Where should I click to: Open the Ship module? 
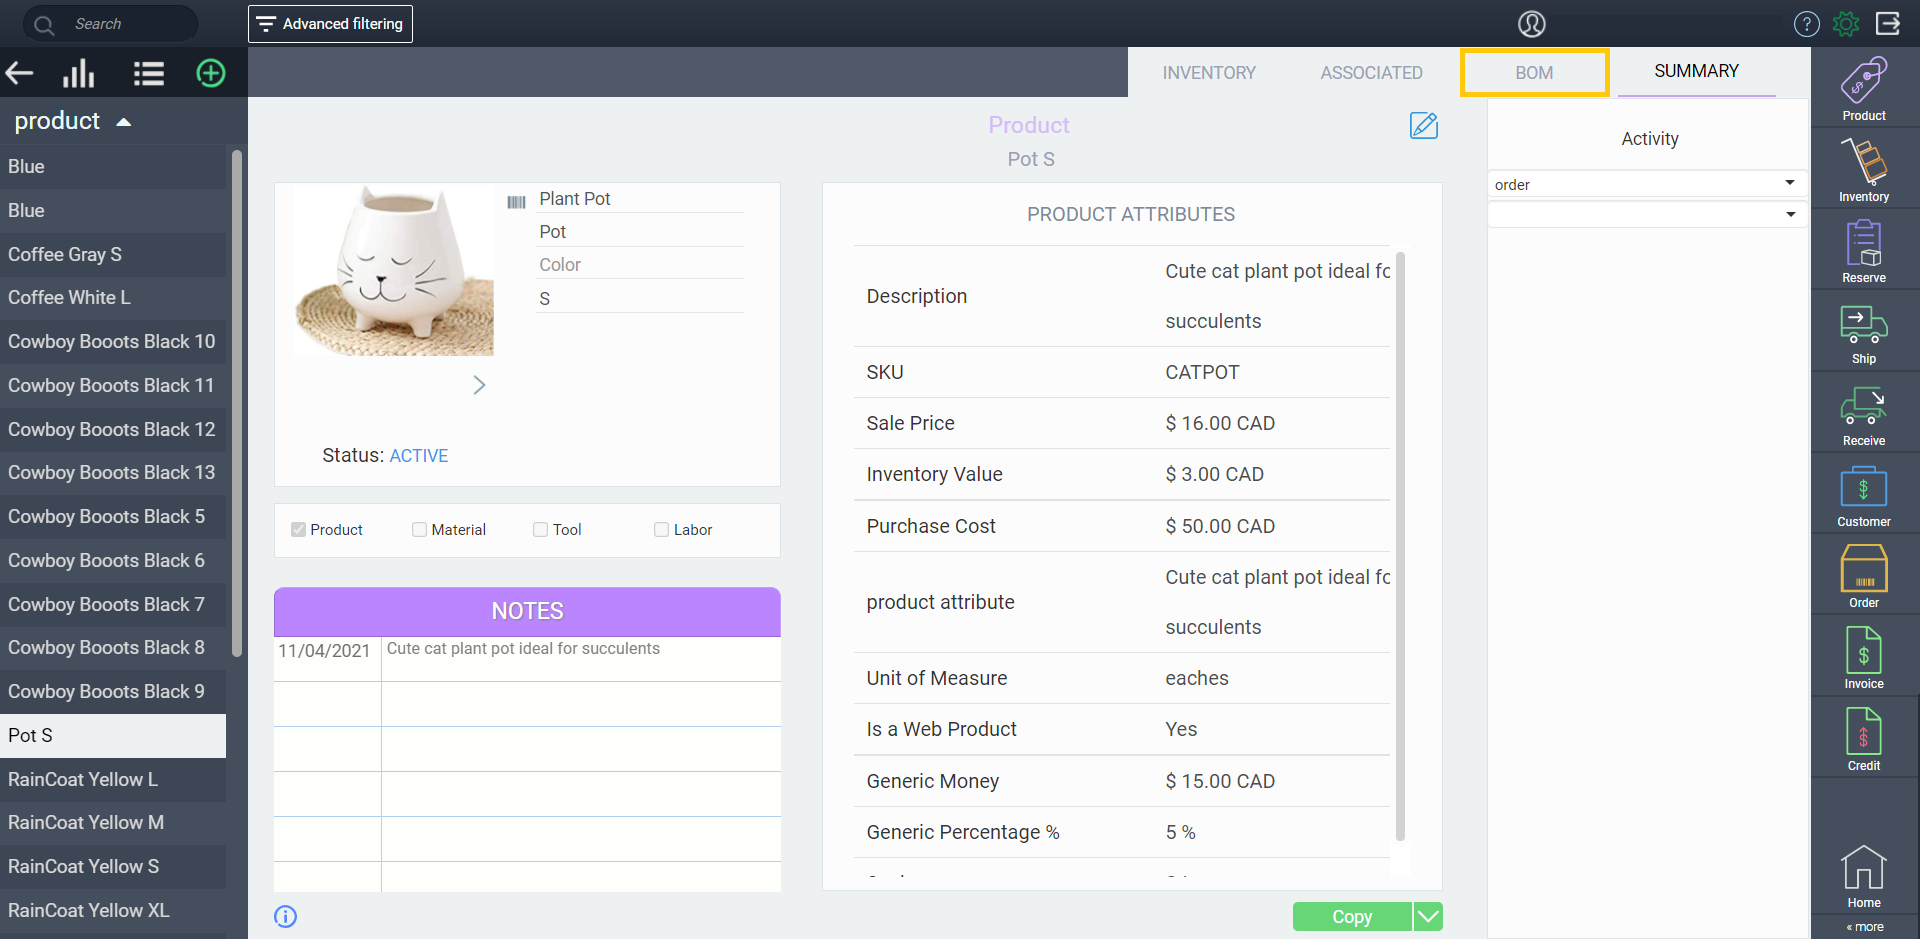(x=1864, y=333)
